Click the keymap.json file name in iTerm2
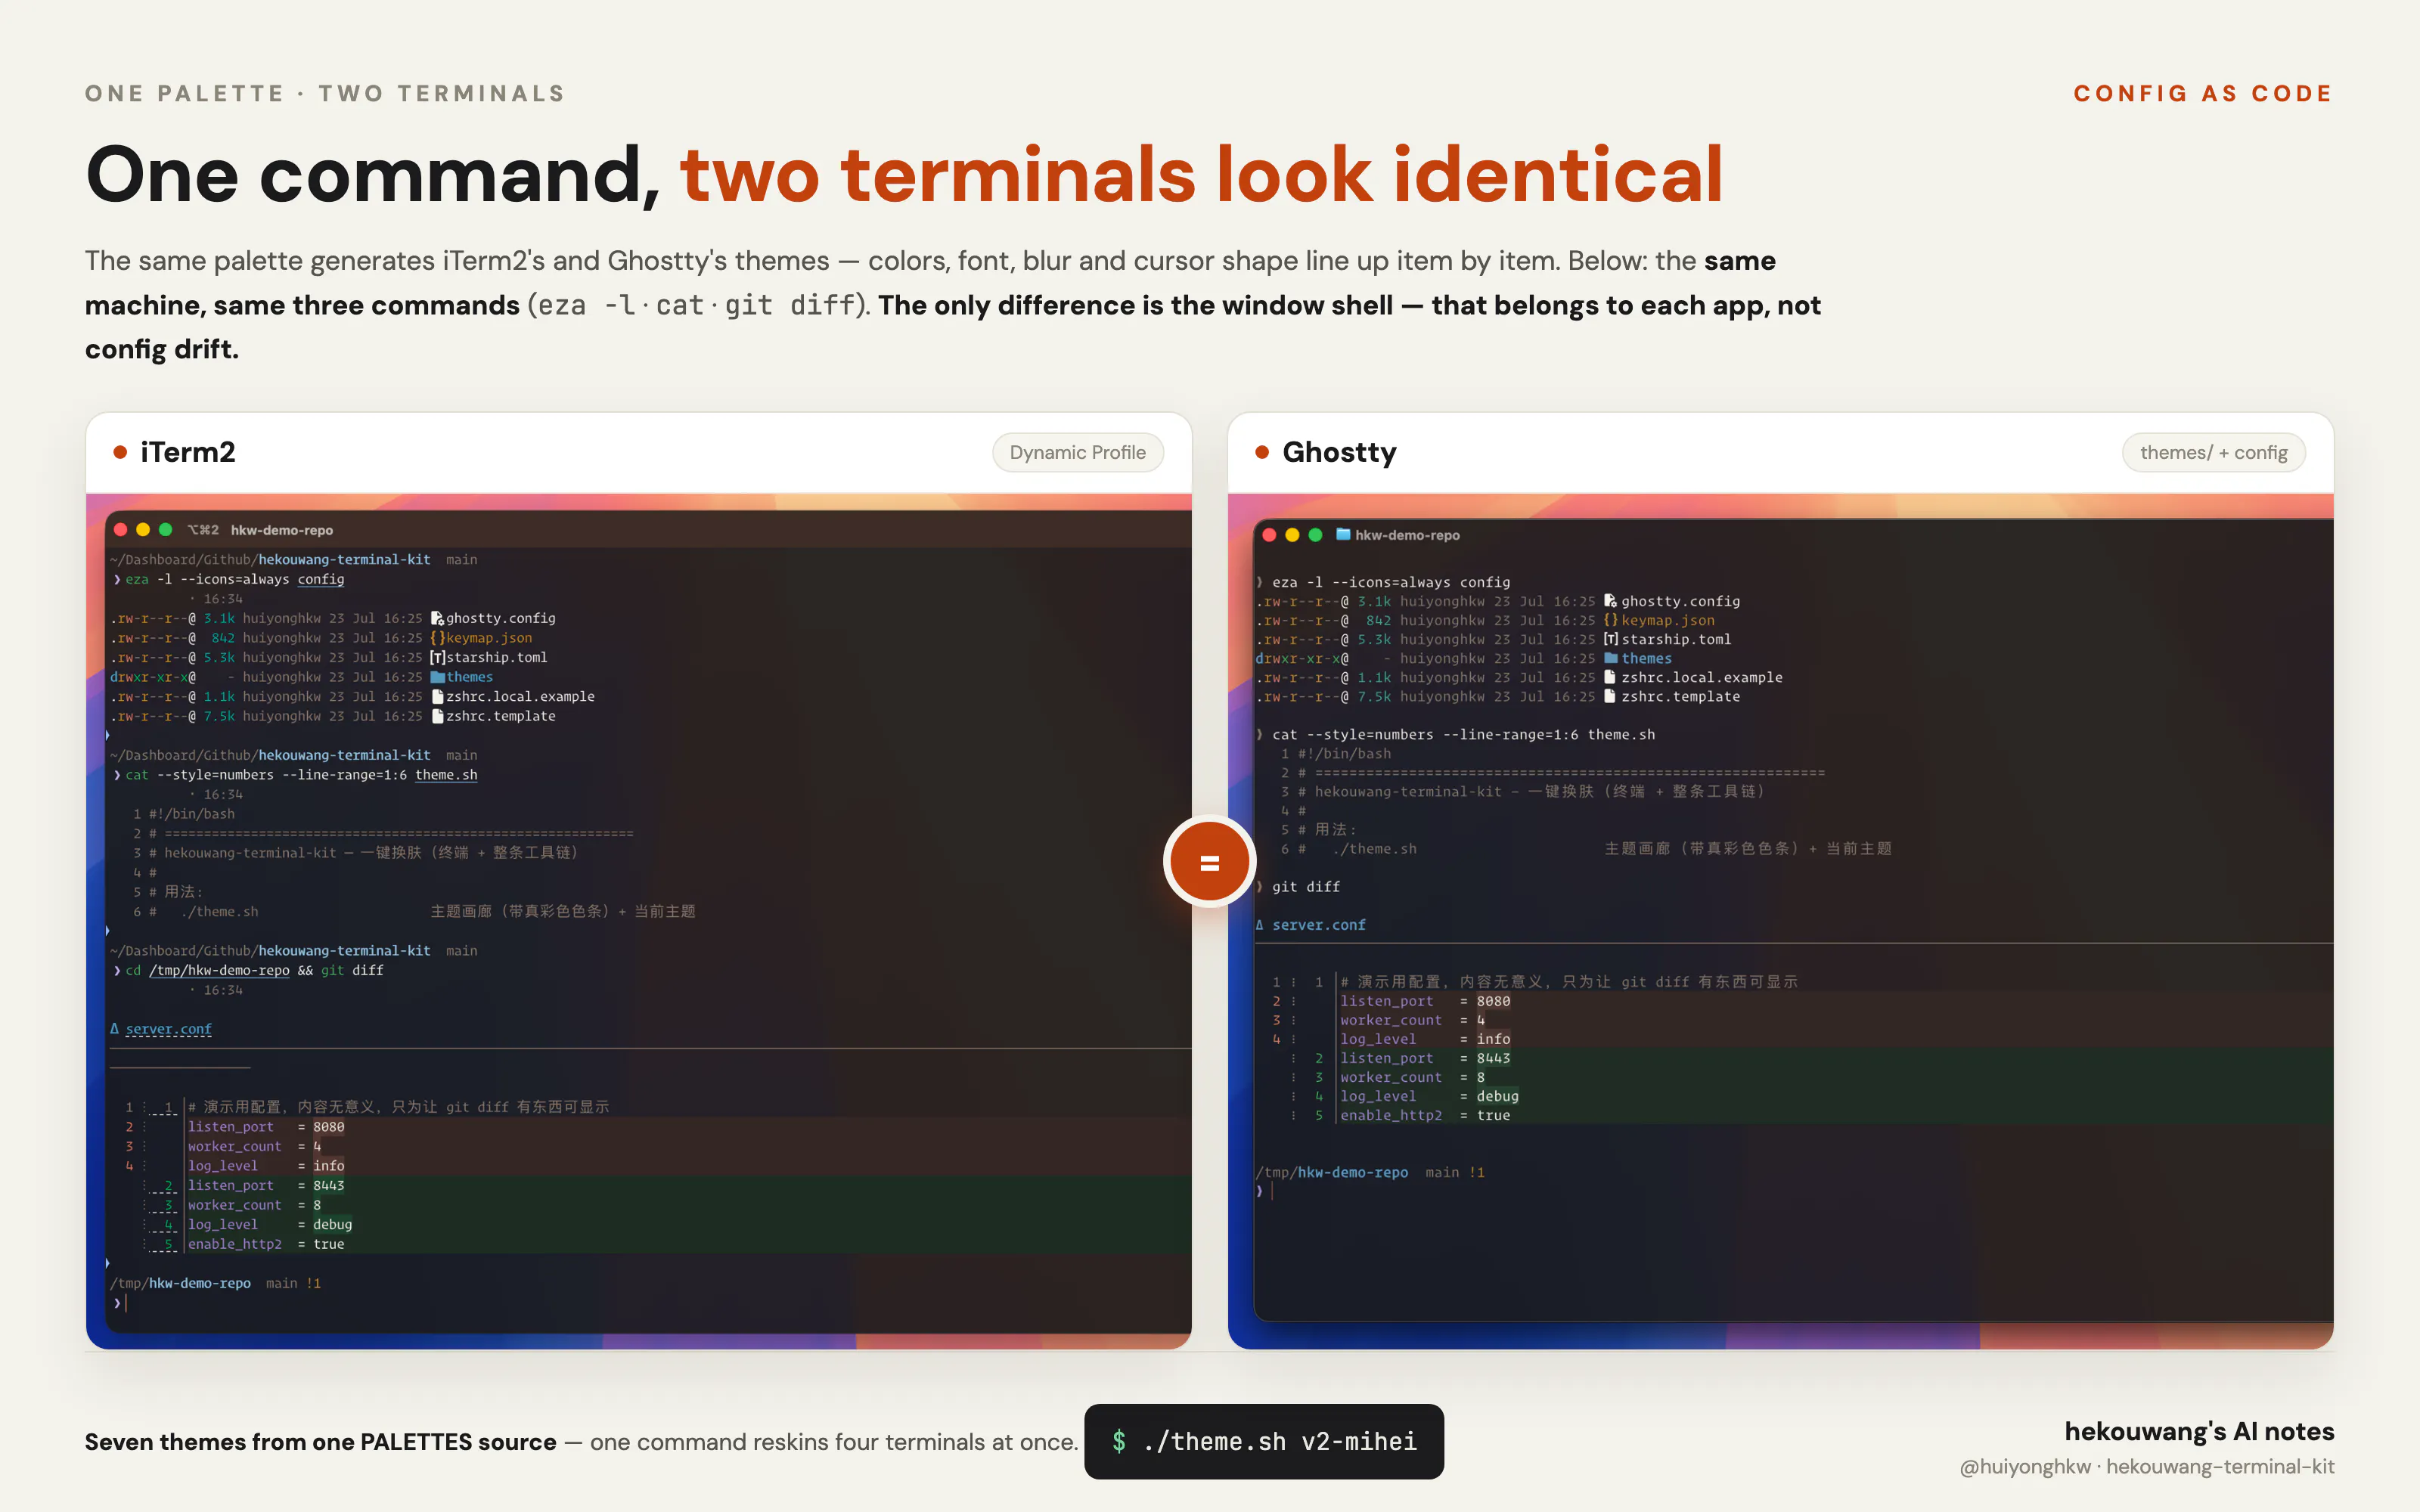This screenshot has width=2420, height=1512. click(x=489, y=638)
